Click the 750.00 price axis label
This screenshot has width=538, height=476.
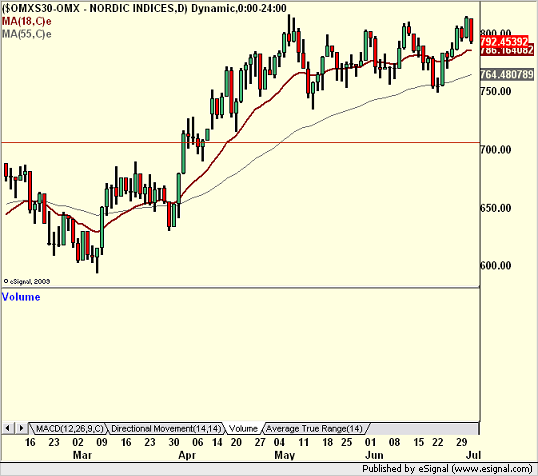click(496, 91)
